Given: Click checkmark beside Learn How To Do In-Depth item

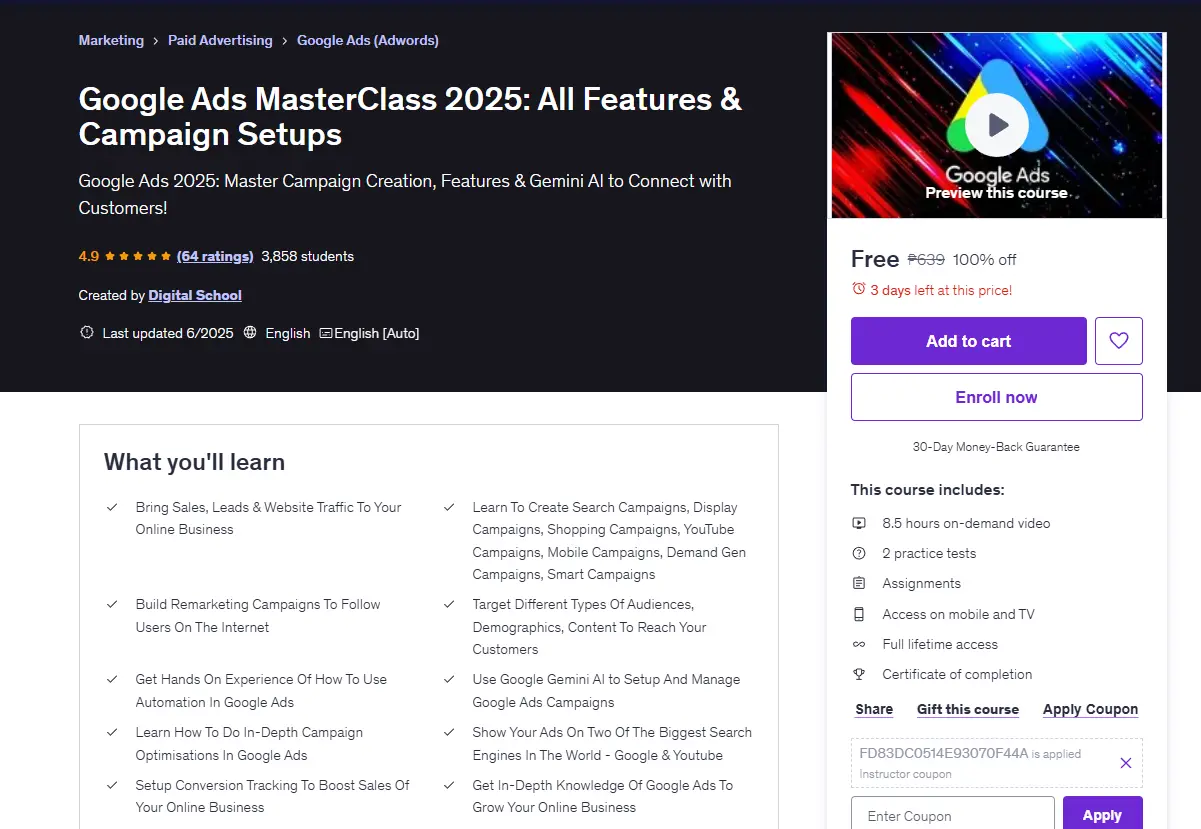Looking at the screenshot, I should (113, 732).
